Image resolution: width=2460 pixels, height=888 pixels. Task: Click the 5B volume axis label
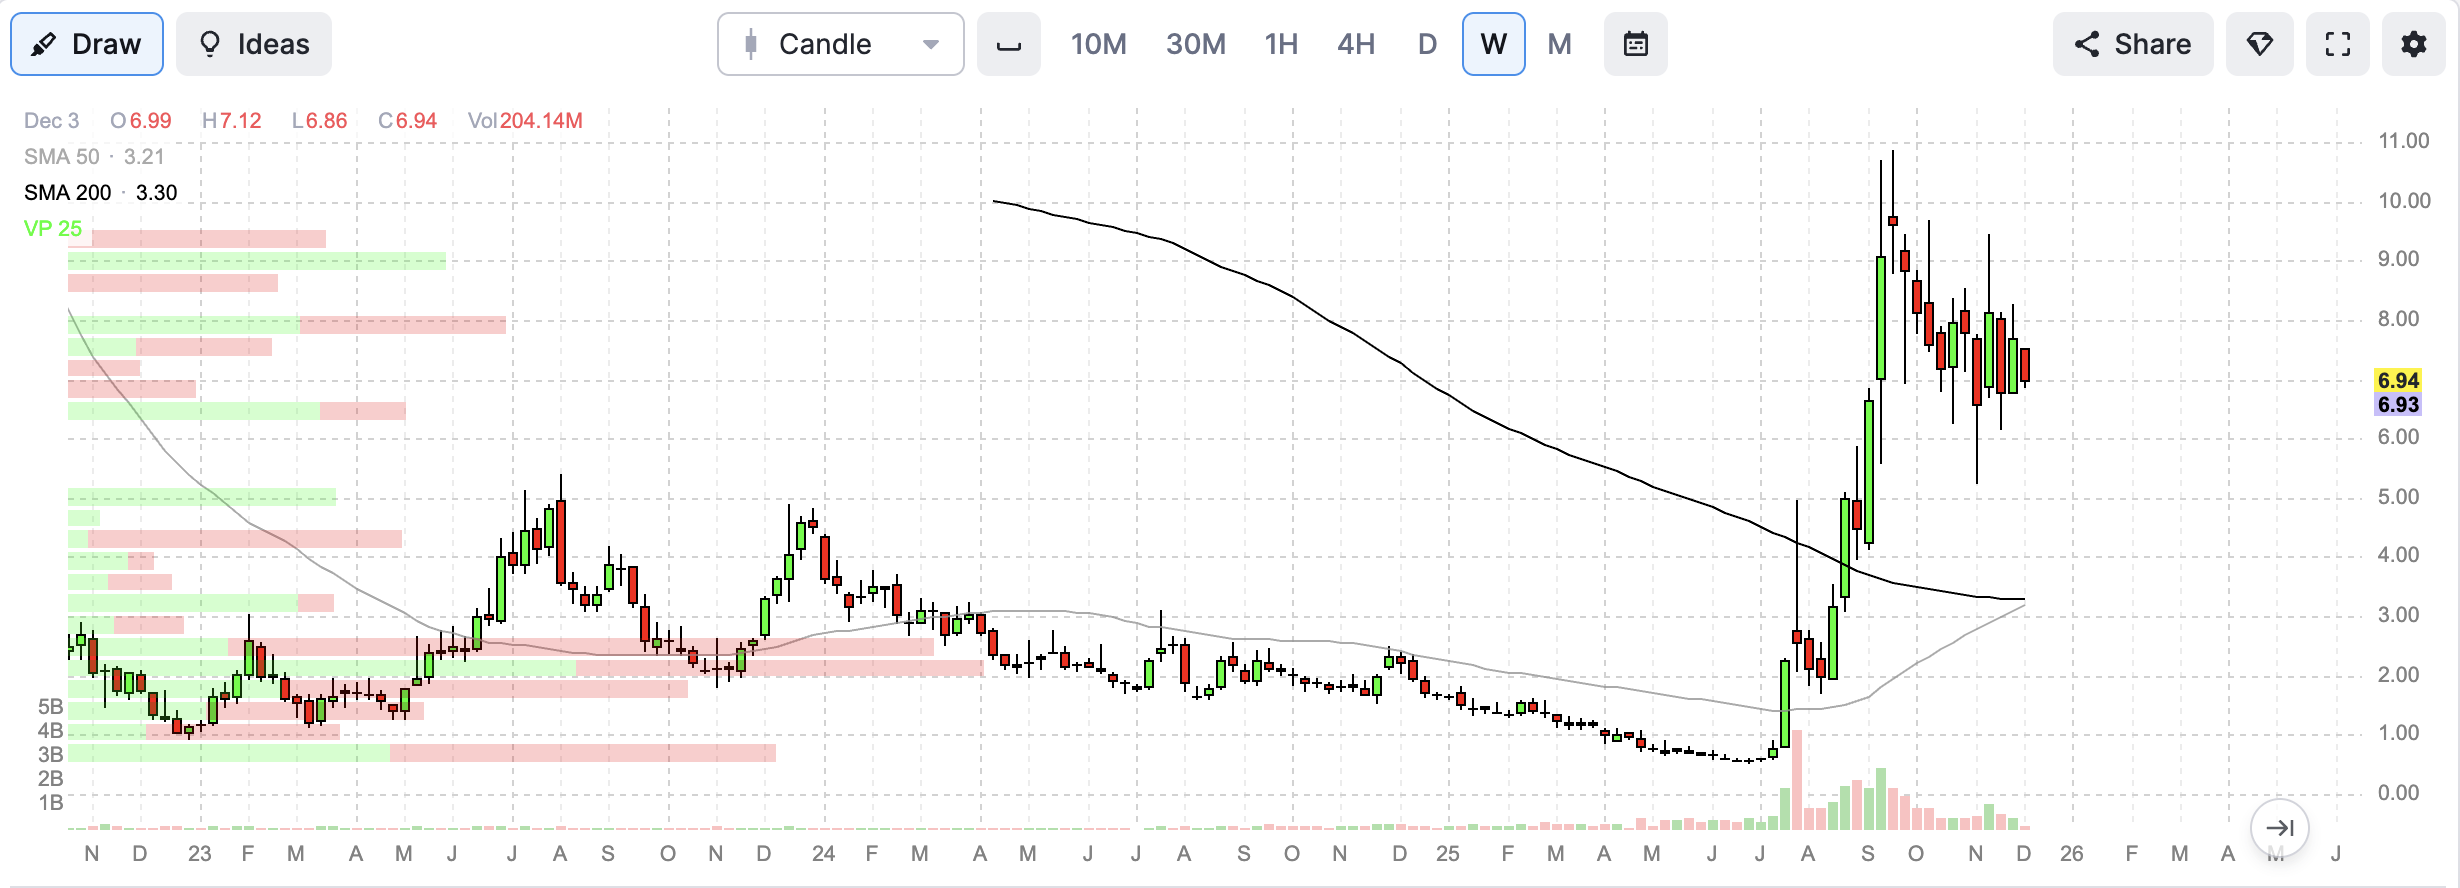pos(51,707)
